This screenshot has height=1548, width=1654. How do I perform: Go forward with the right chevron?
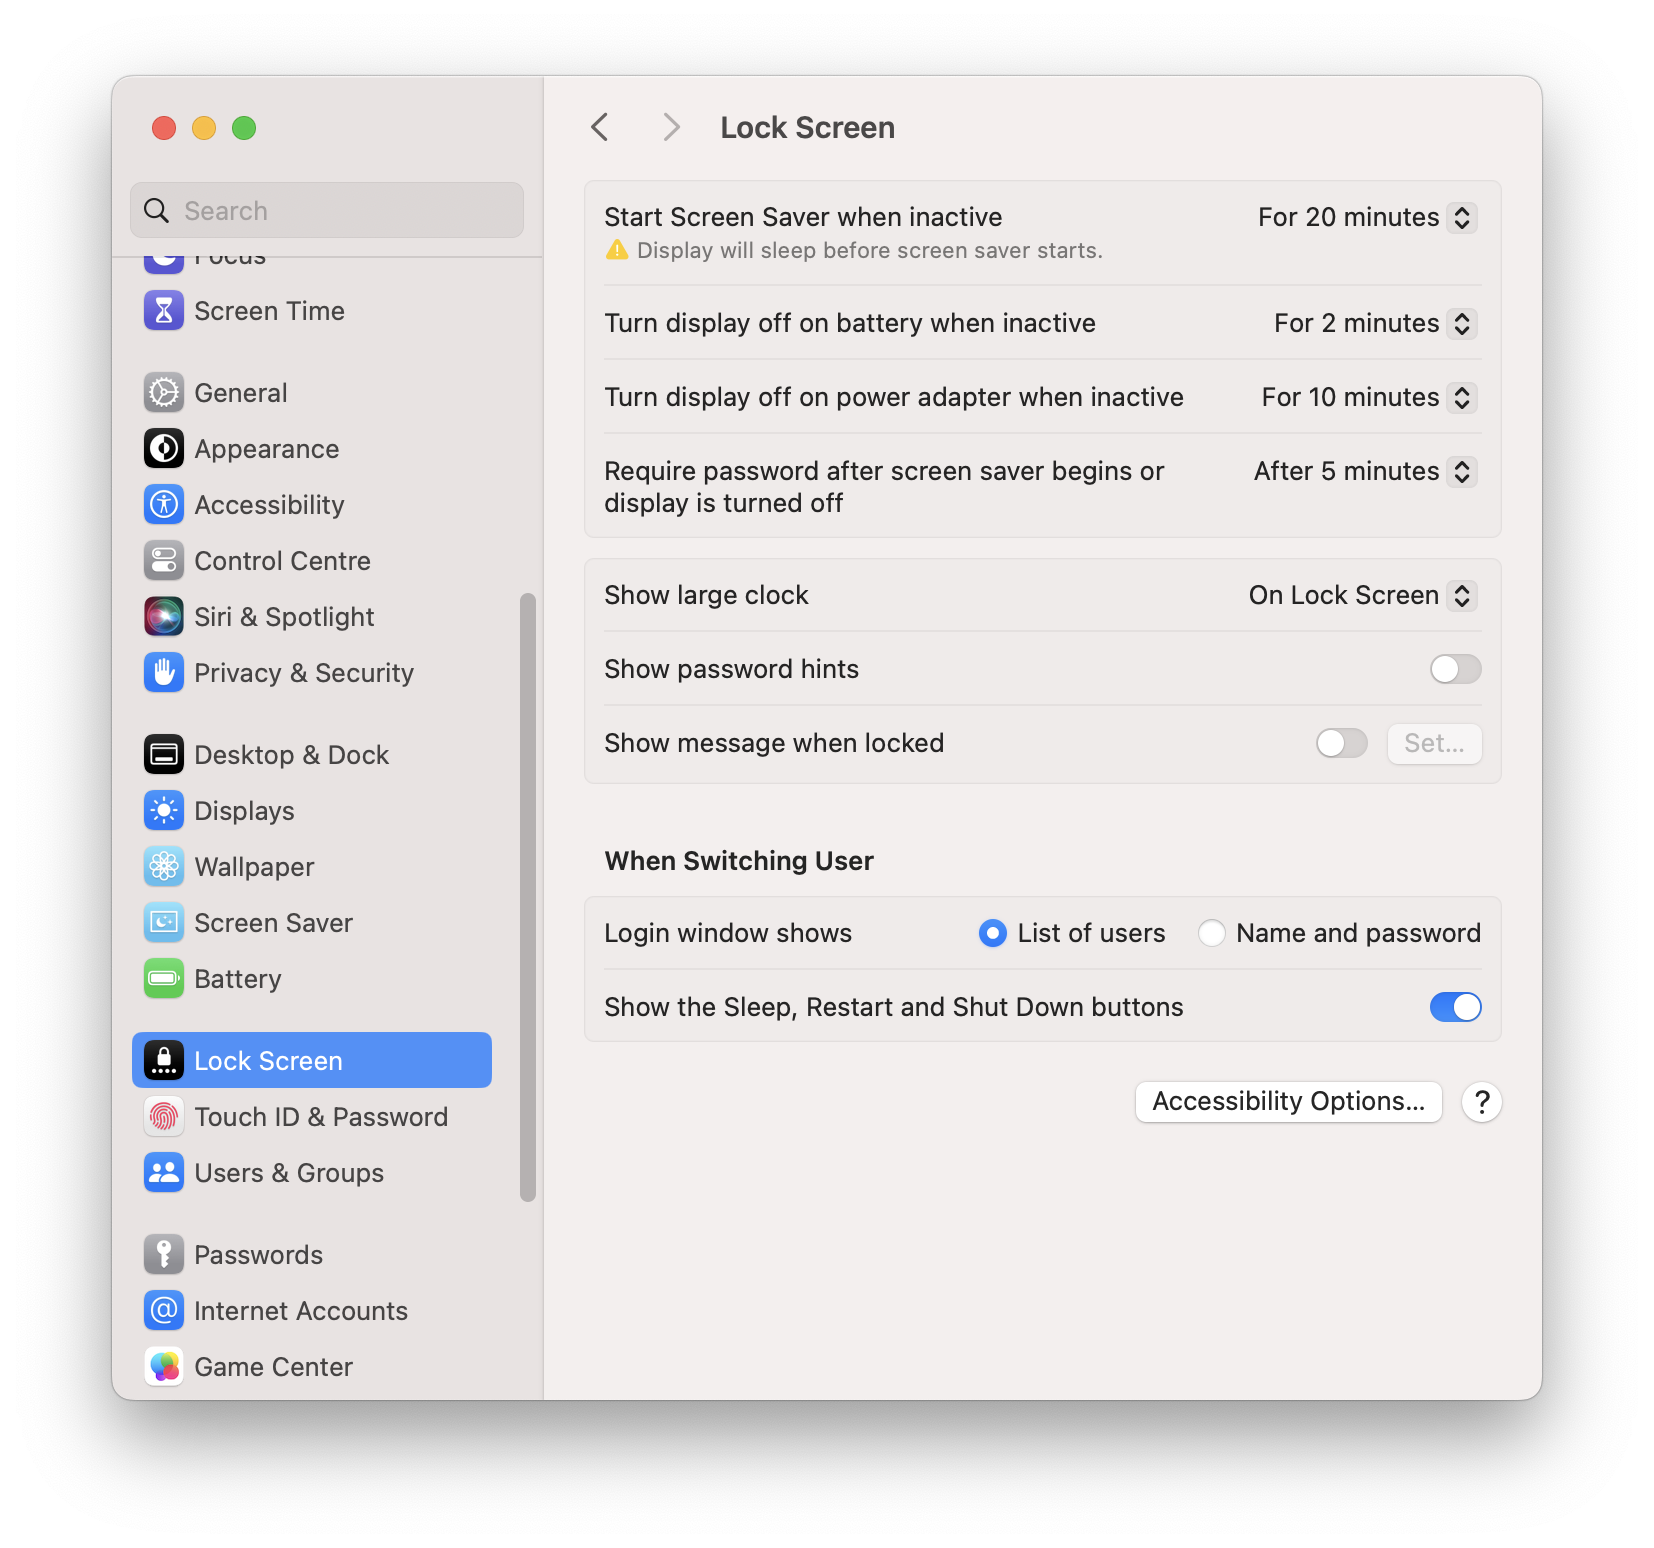pyautogui.click(x=671, y=128)
